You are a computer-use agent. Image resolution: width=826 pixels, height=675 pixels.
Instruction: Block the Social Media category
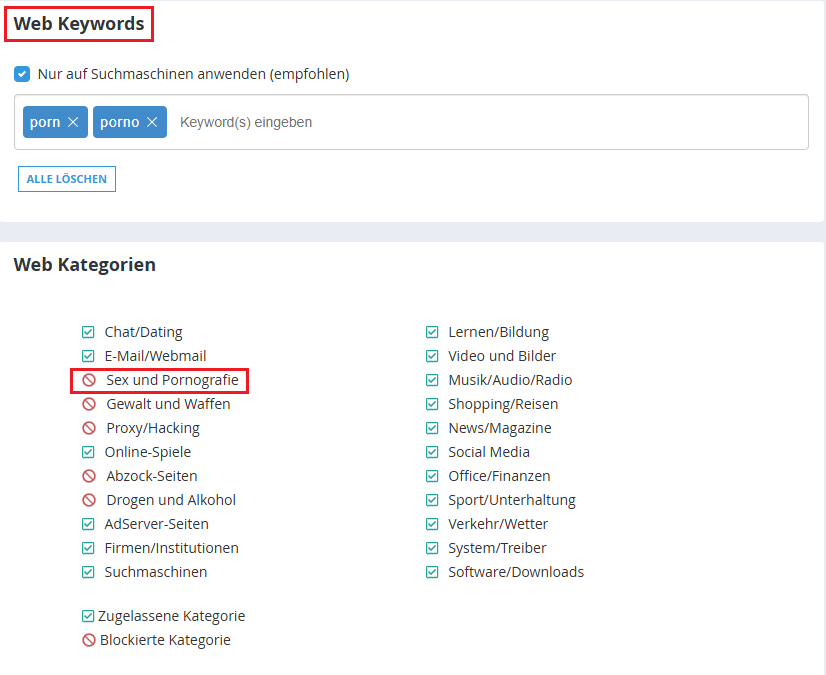click(432, 452)
